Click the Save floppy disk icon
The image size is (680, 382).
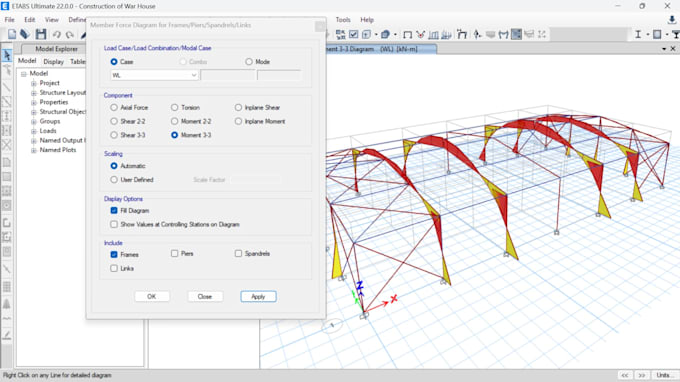pos(41,34)
